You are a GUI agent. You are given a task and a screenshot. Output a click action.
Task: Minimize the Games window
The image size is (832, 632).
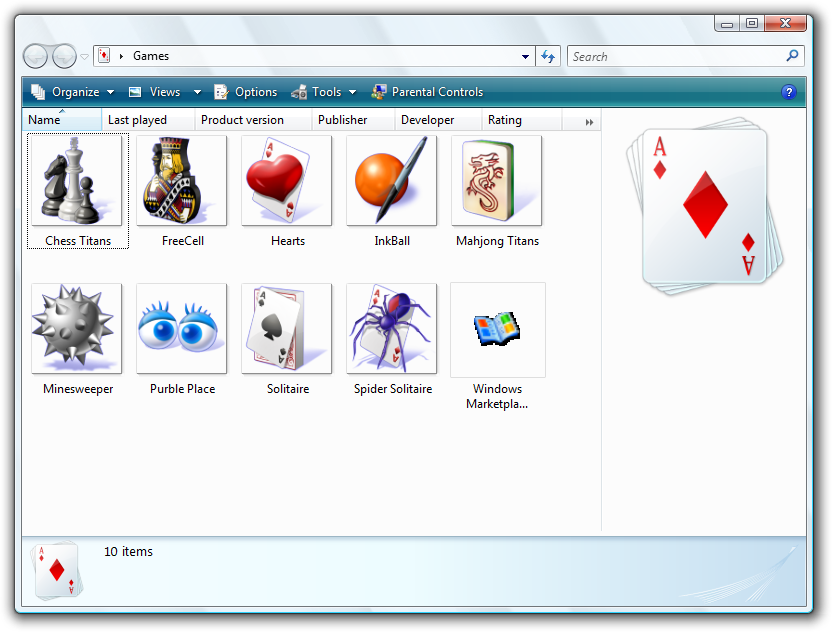click(727, 24)
